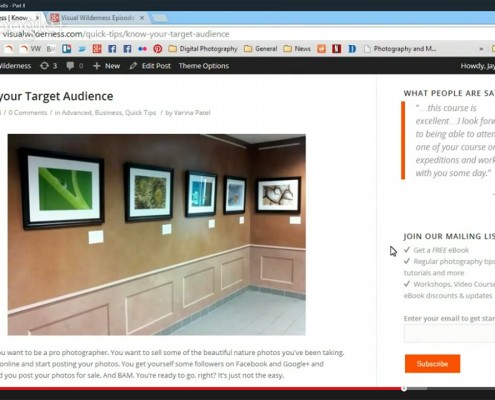The width and height of the screenshot is (495, 400).
Task: Open the Quick Tips category link
Action: click(140, 113)
